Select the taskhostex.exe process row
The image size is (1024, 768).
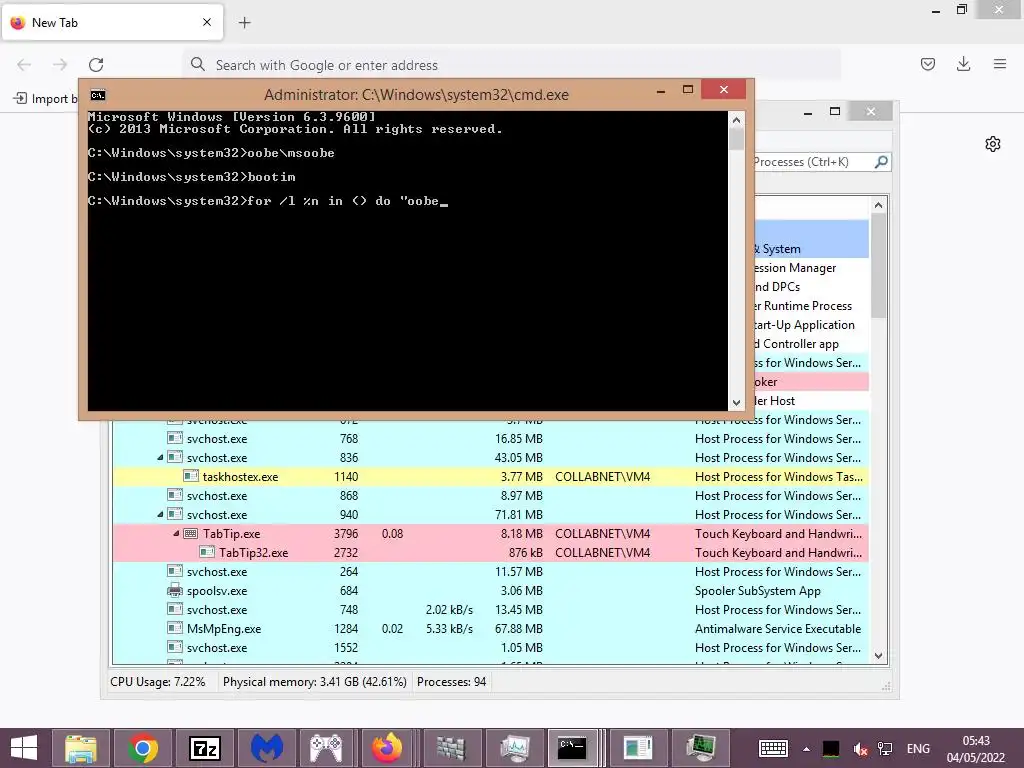[x=491, y=477]
